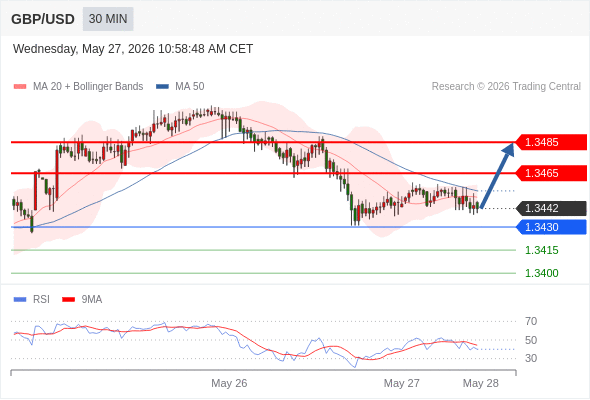This screenshot has width=590, height=400.
Task: Click the RSI 70 level label
Action: pyautogui.click(x=531, y=321)
